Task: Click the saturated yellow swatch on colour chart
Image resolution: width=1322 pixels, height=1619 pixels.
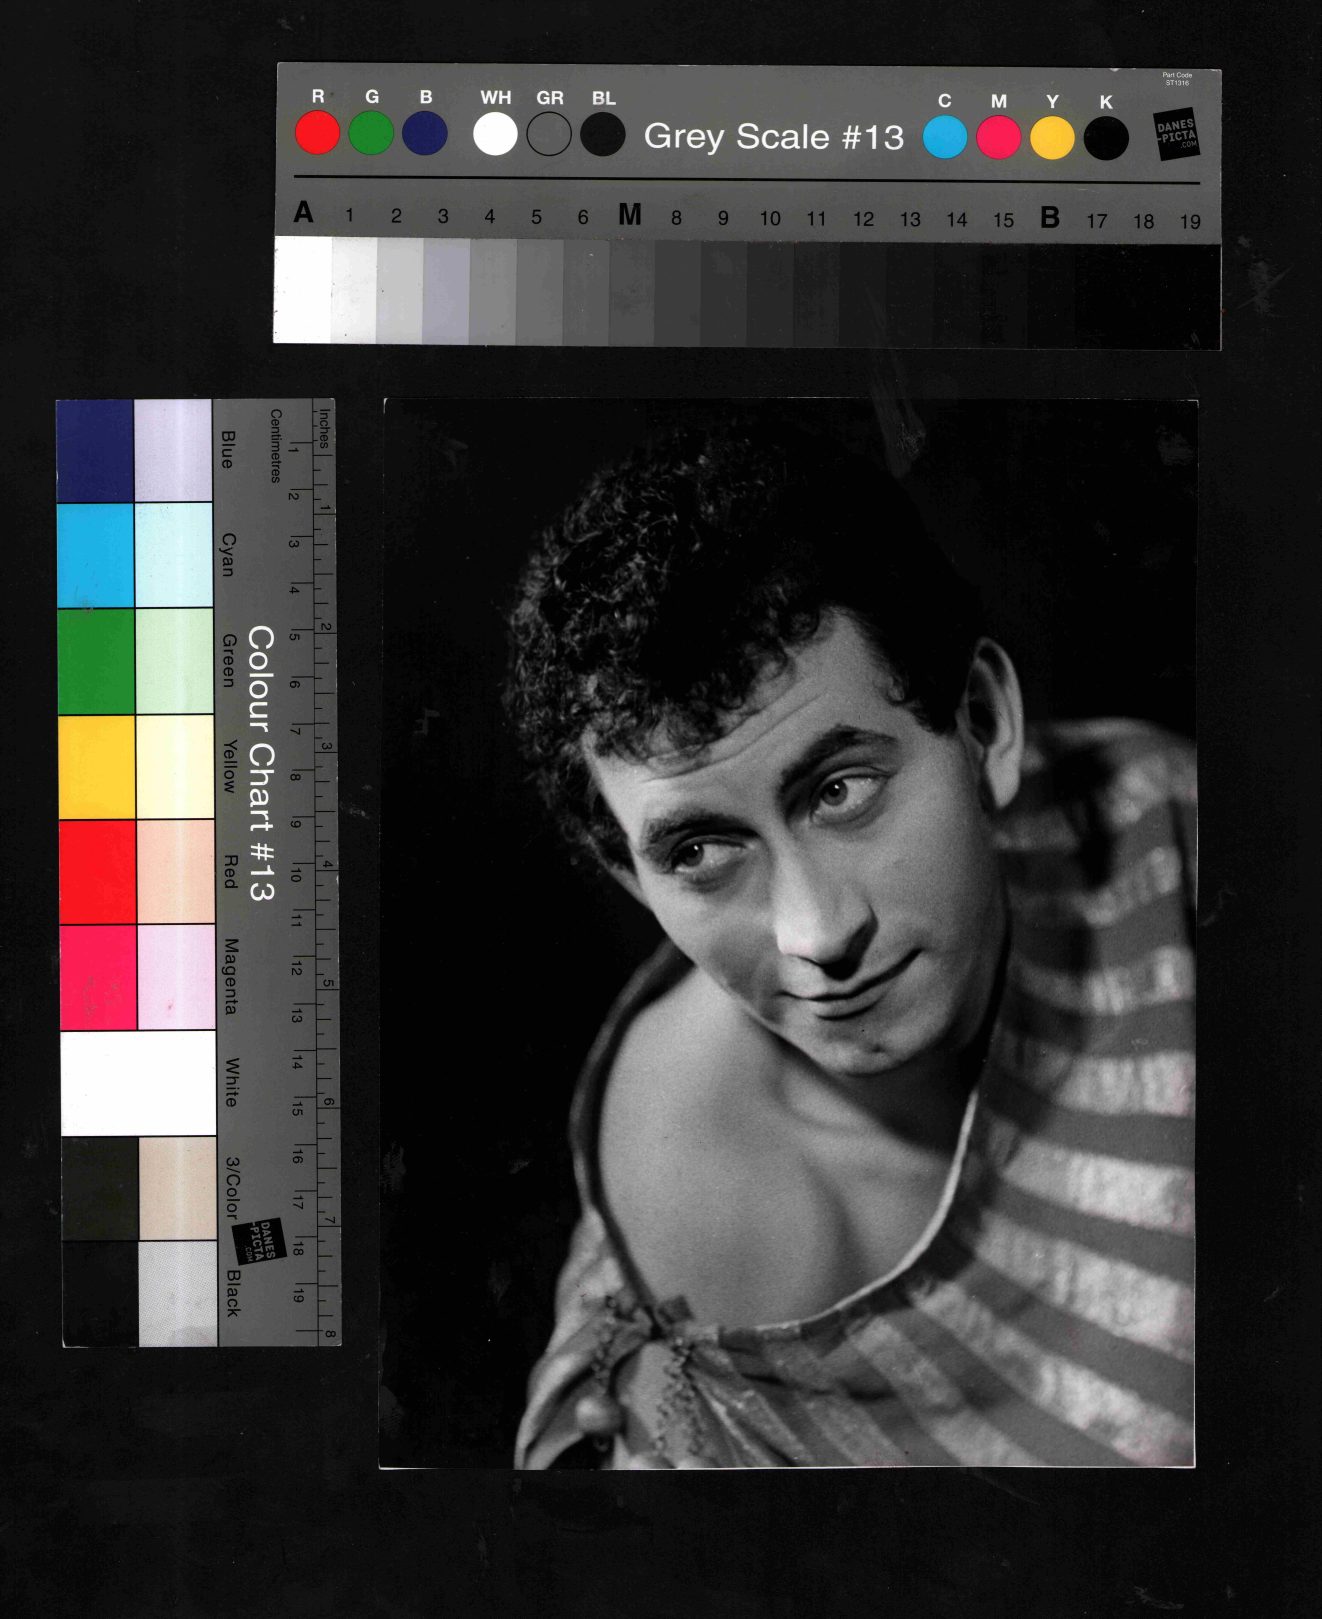Action: [x=97, y=767]
